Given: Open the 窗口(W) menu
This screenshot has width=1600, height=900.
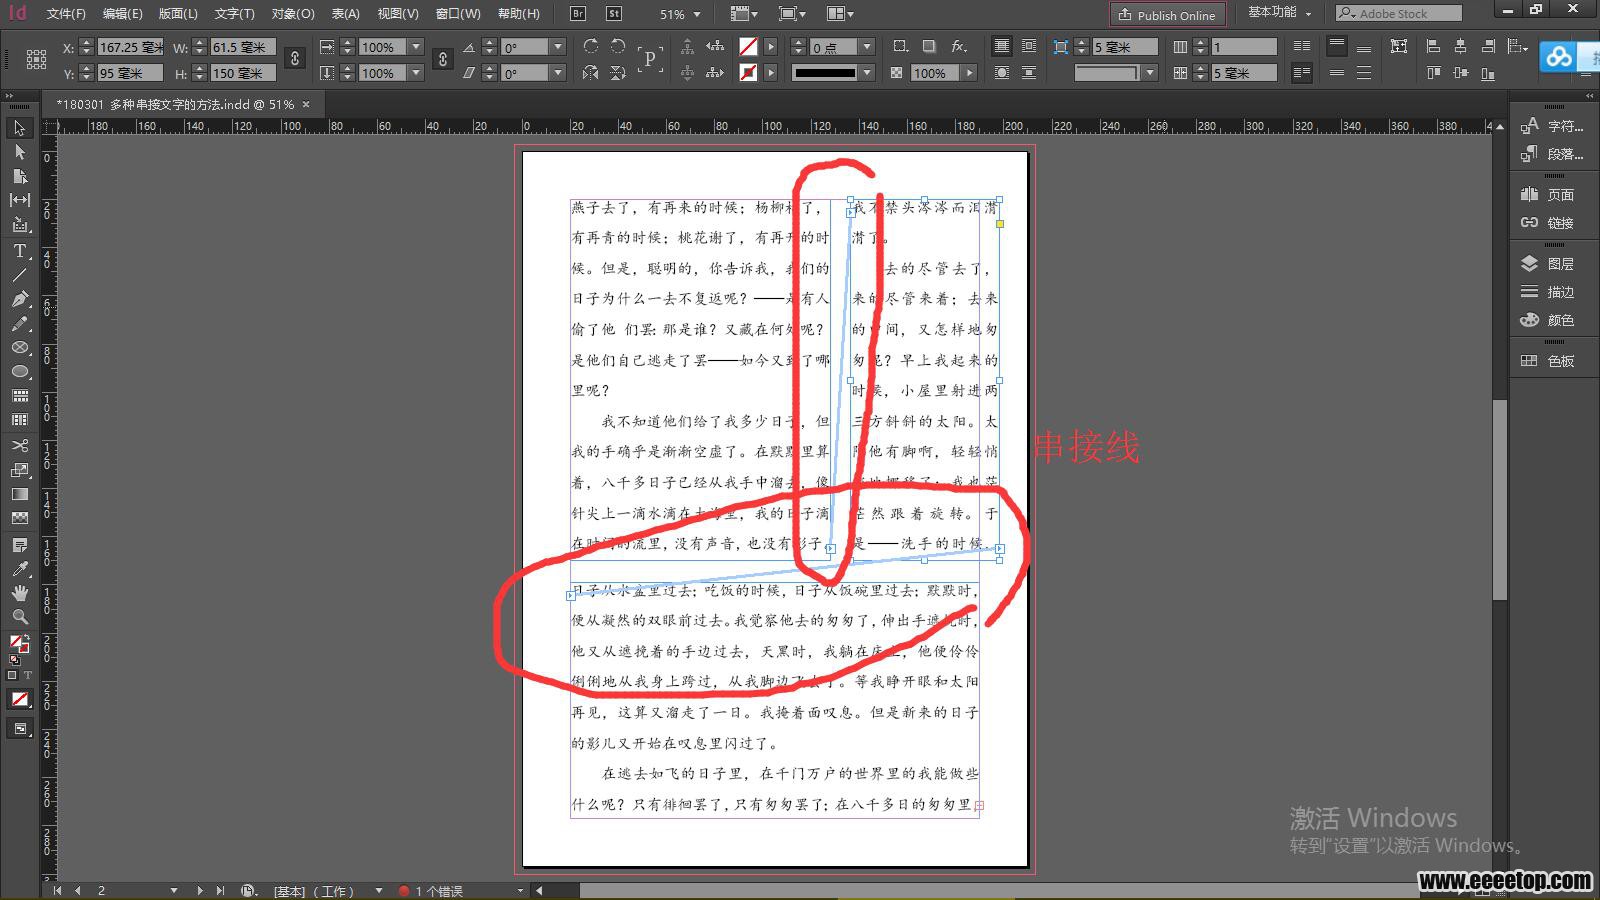Looking at the screenshot, I should point(458,14).
